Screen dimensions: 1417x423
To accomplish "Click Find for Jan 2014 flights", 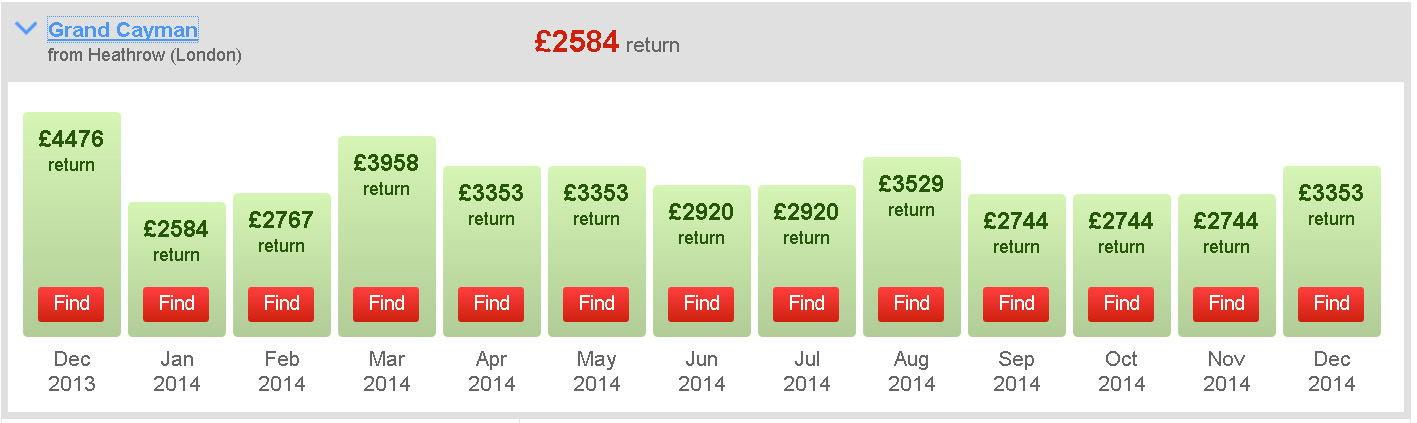I will click(x=177, y=304).
